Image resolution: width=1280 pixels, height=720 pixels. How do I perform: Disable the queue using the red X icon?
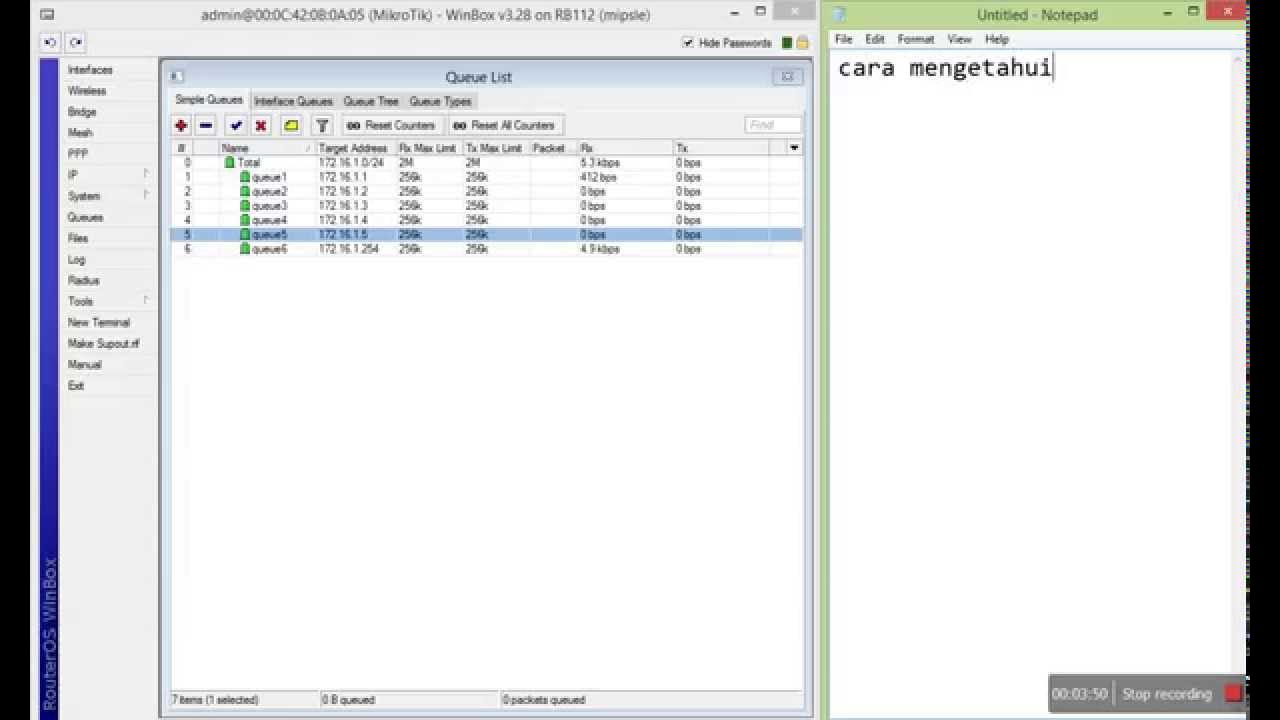click(x=261, y=125)
